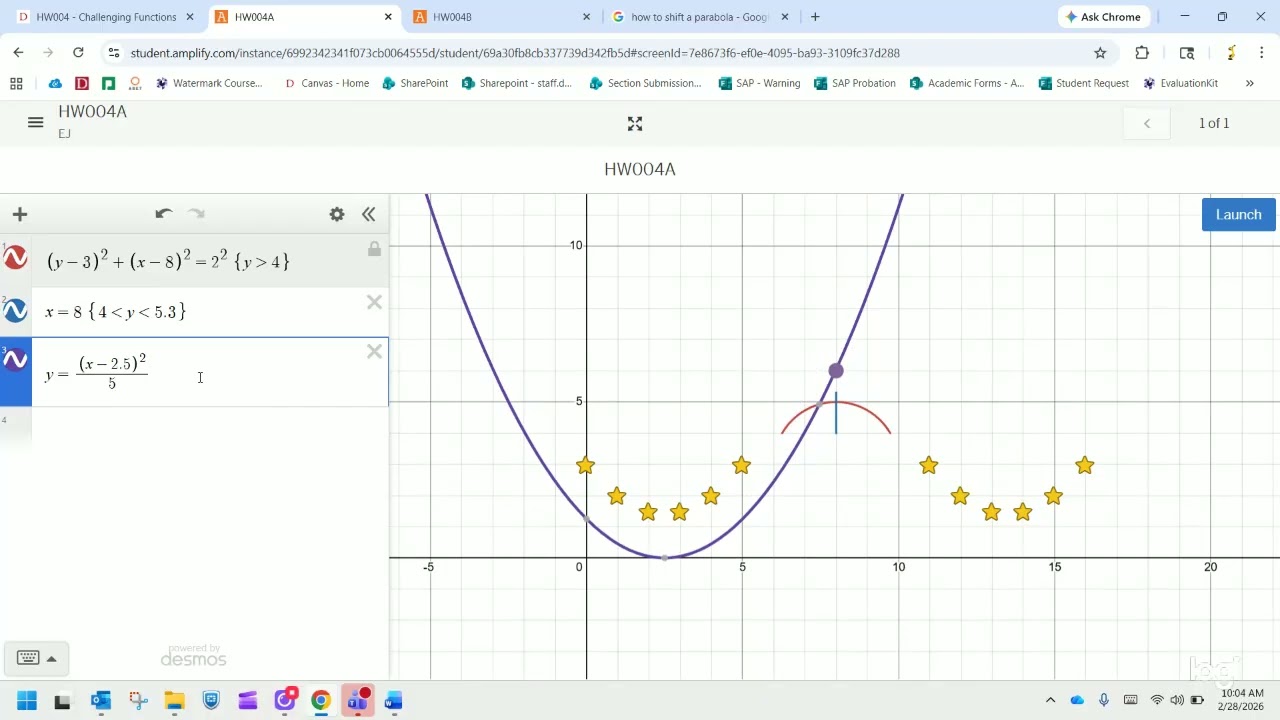Open the apps grid in bookmarks bar
Viewport: 1280px width, 720px height.
coord(16,83)
